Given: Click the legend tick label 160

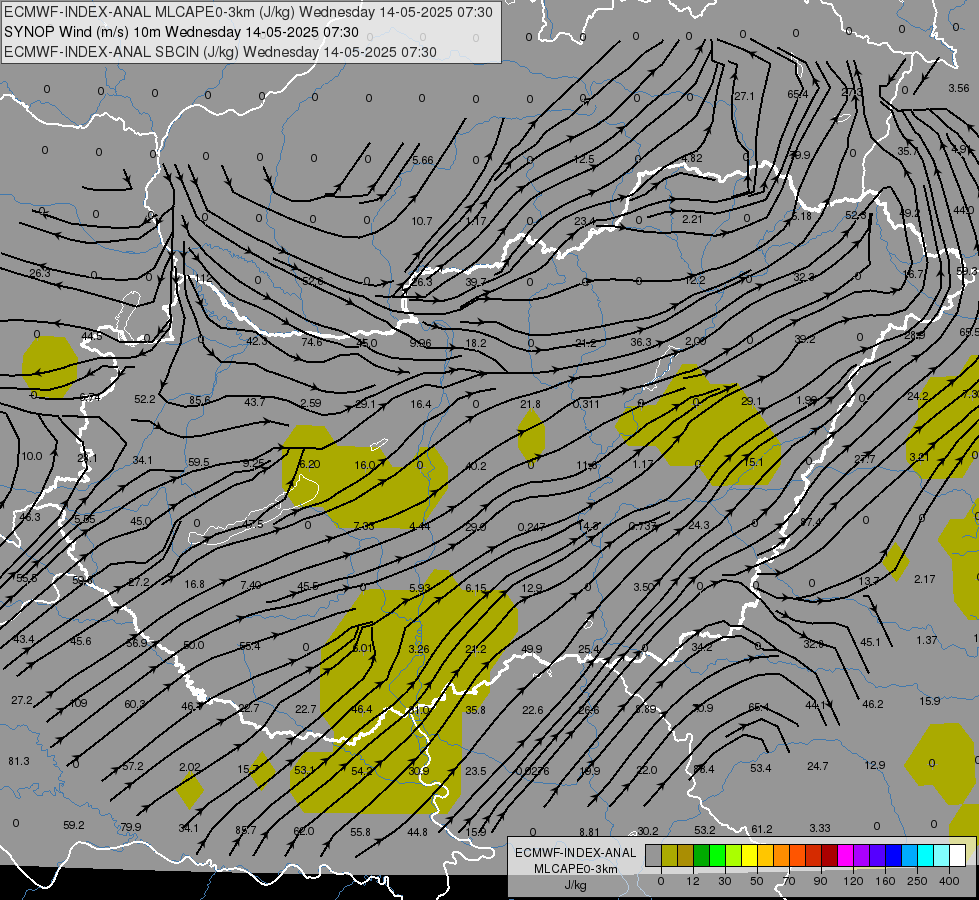Looking at the screenshot, I should tap(885, 881).
